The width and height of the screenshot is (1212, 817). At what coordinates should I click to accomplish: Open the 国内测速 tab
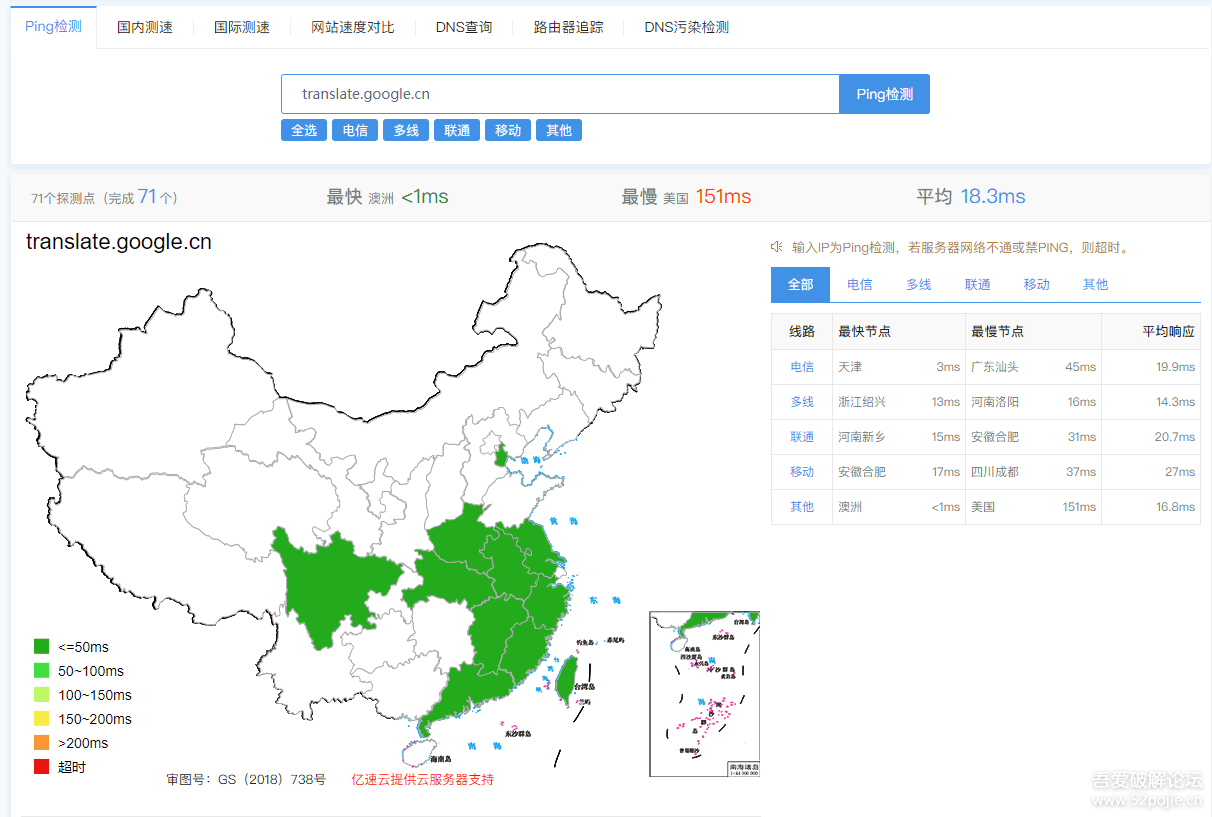tap(145, 27)
